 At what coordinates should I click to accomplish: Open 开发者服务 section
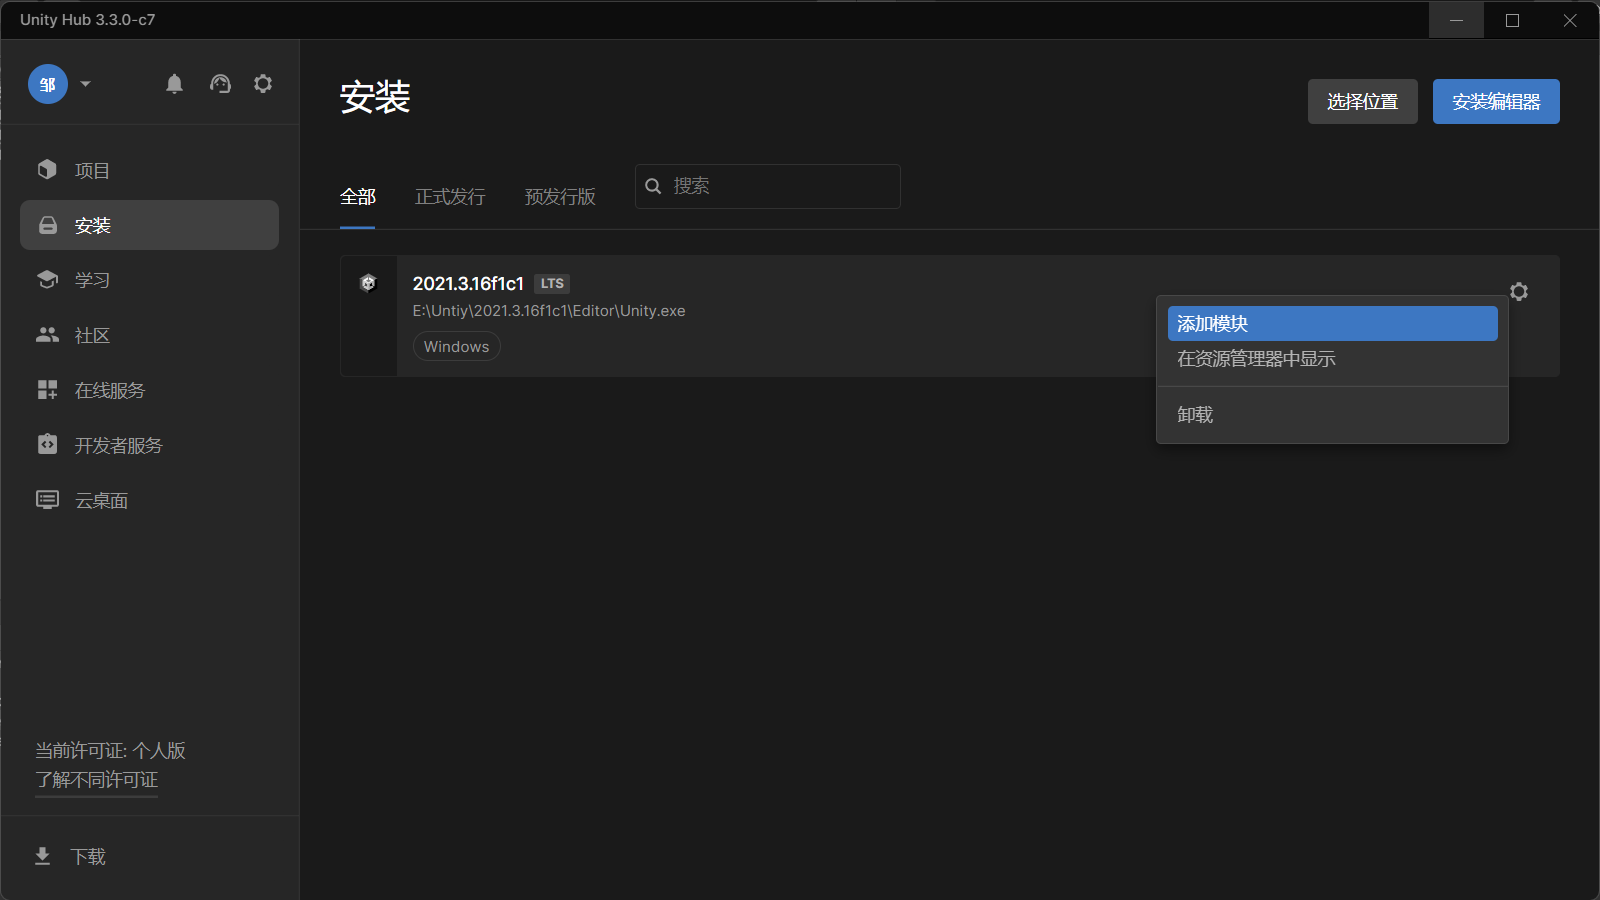tap(149, 445)
